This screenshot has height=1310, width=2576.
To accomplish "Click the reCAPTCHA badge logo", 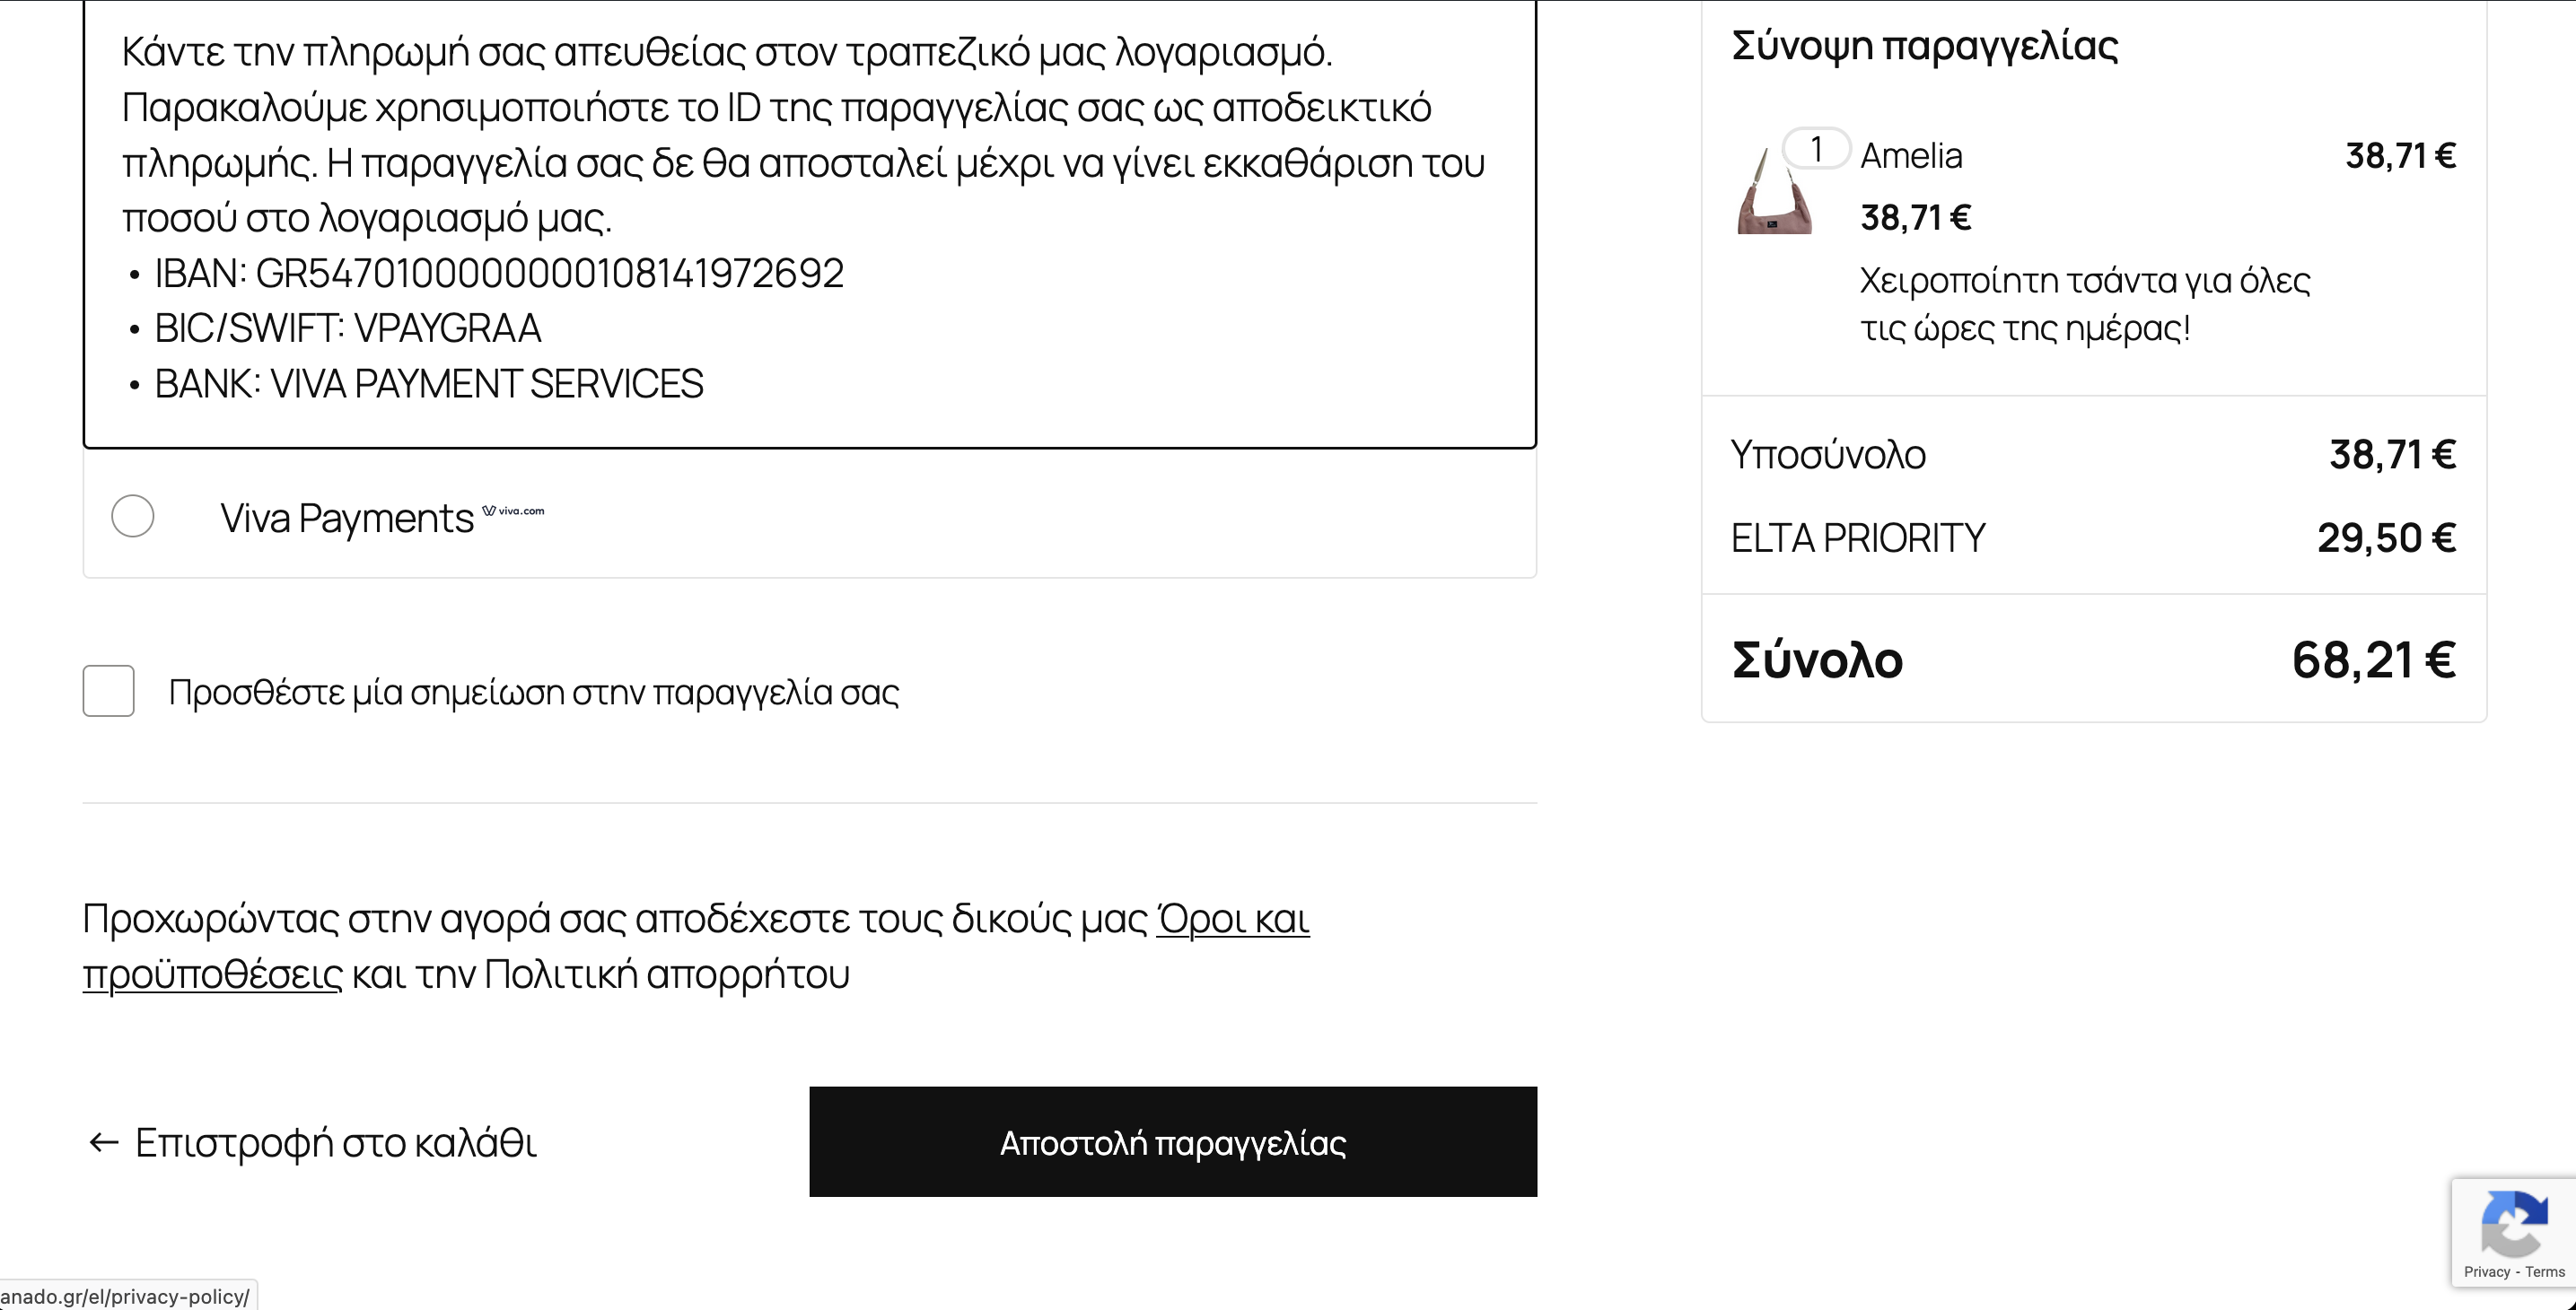I will pyautogui.click(x=2513, y=1224).
